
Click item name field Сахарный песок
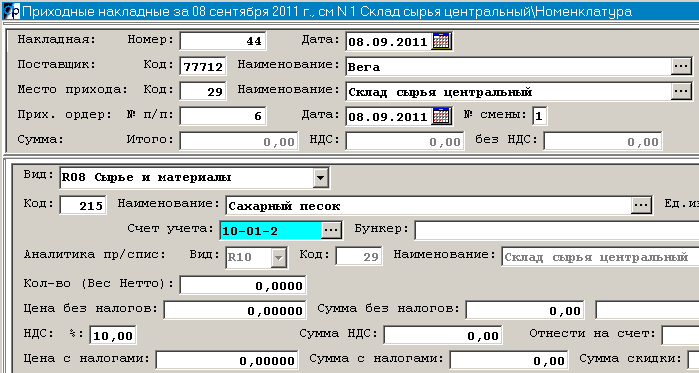429,205
